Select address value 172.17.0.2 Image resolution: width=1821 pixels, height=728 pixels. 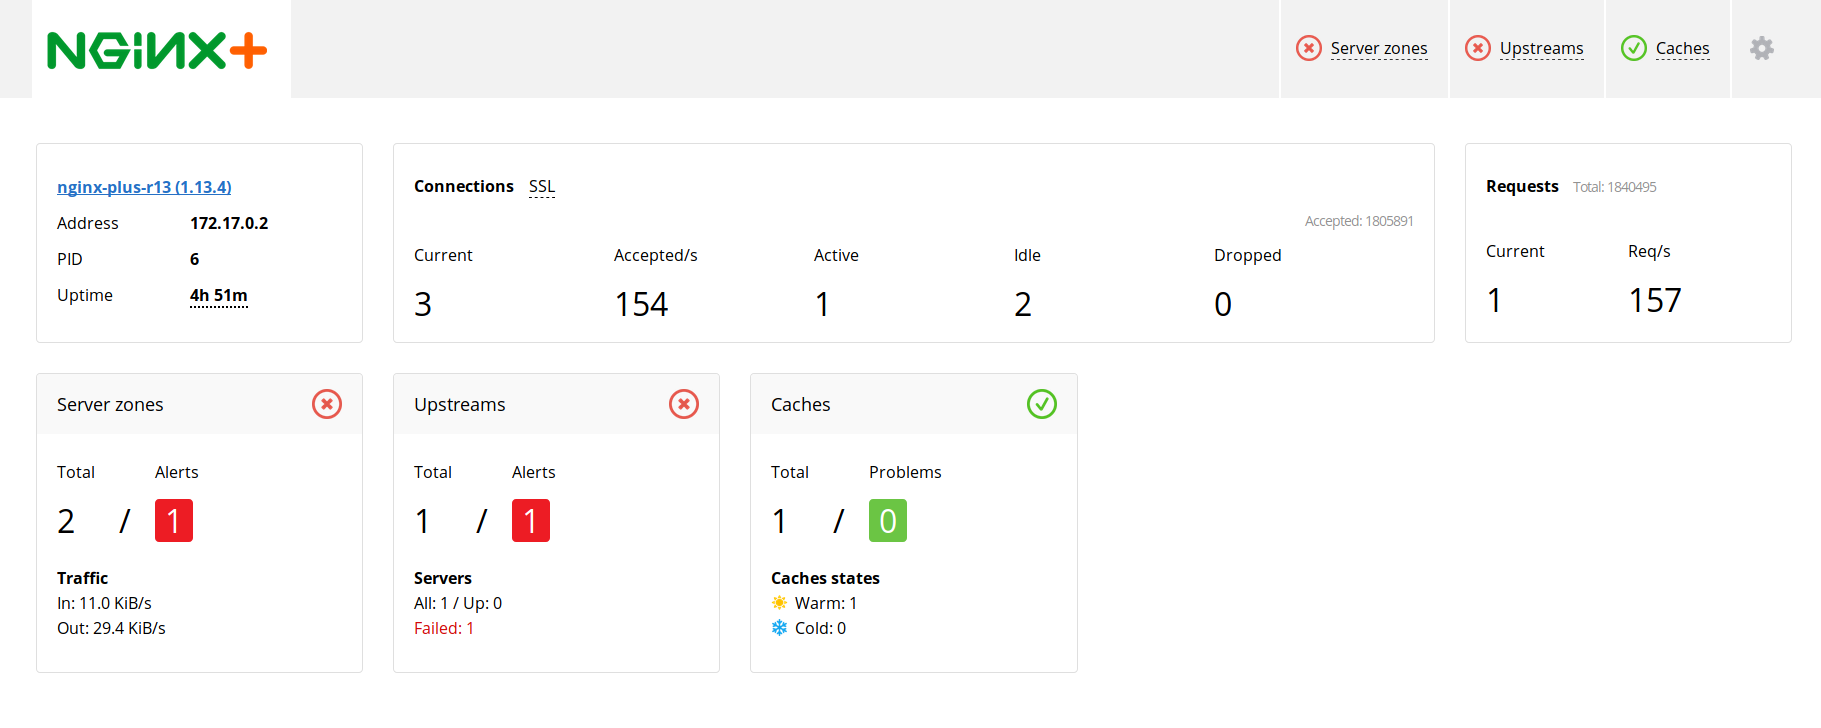[x=229, y=223]
